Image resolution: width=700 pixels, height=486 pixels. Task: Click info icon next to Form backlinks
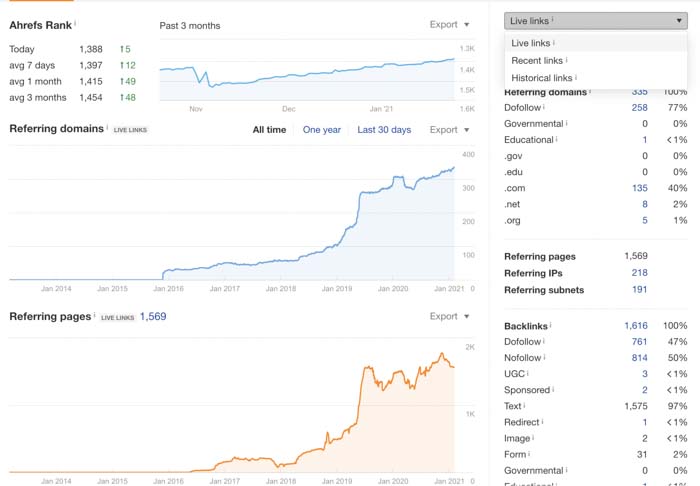tap(529, 453)
